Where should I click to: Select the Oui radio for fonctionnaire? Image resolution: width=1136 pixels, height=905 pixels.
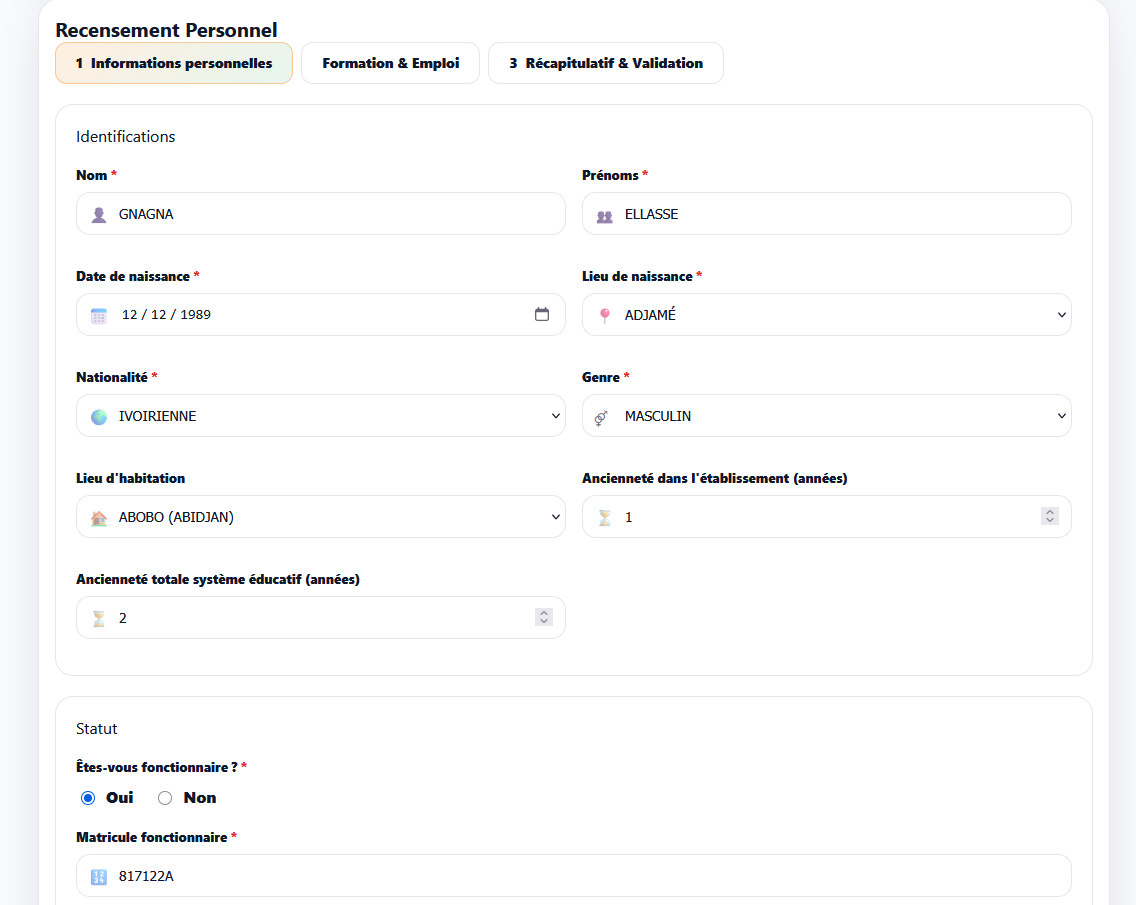88,798
